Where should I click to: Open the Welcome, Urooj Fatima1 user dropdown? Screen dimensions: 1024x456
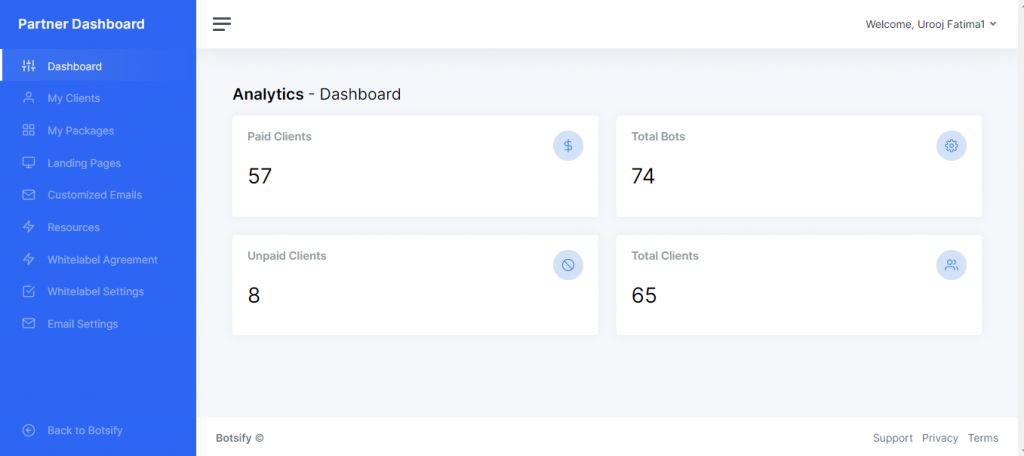(x=924, y=25)
